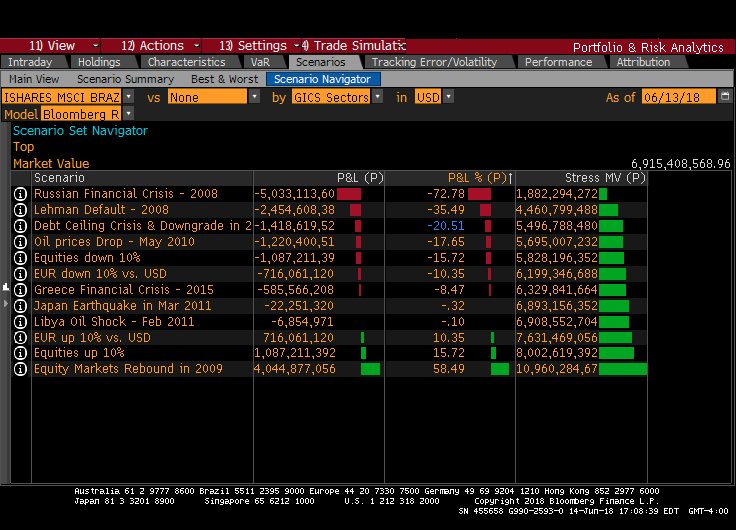Click the Scenario Set Navigator link
736x530 pixels.
80,131
